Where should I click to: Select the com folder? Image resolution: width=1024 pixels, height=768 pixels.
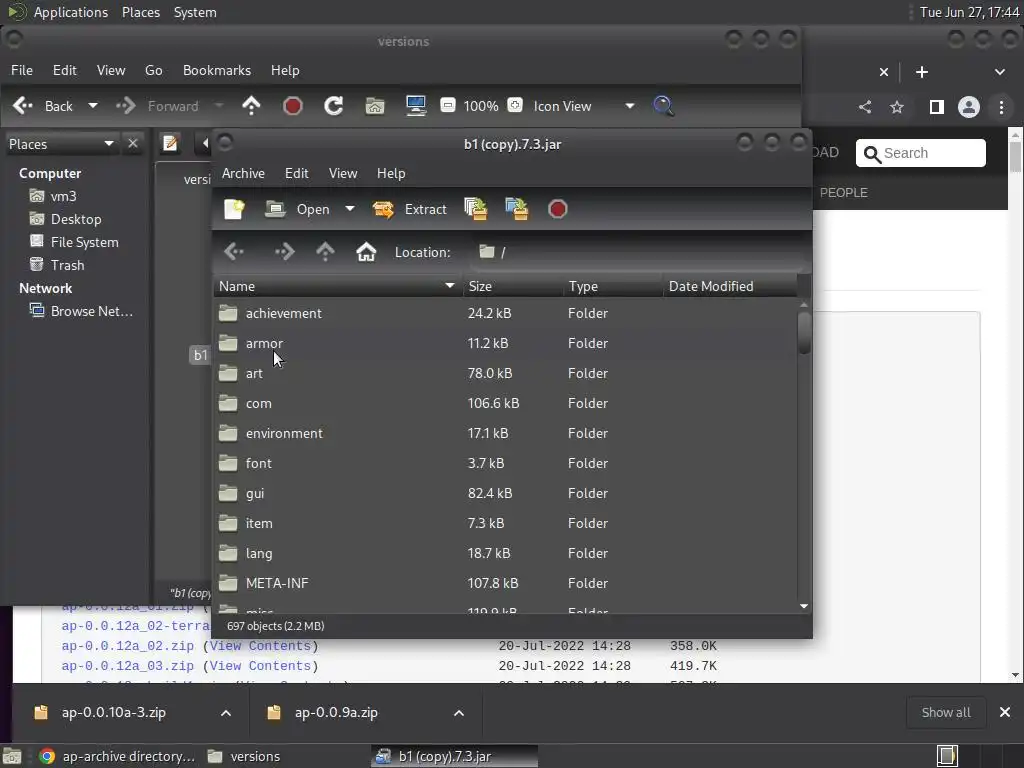pos(505,404)
